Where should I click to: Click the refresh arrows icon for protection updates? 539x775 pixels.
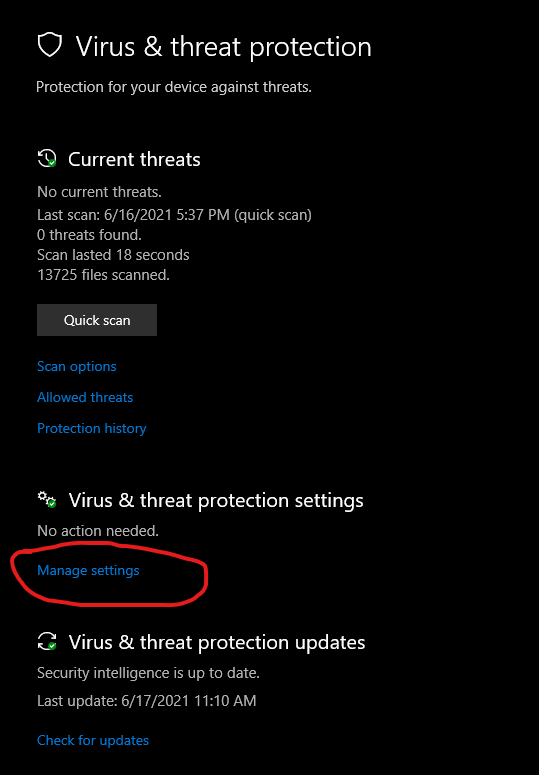(47, 642)
